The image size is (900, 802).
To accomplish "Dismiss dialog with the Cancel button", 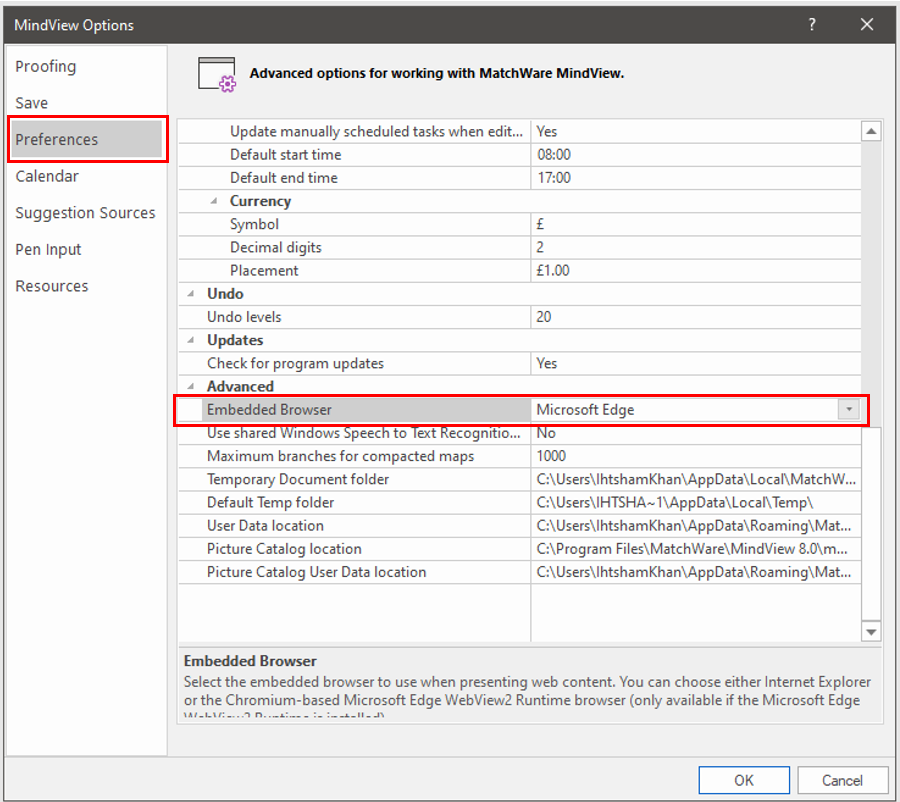I will click(x=842, y=780).
